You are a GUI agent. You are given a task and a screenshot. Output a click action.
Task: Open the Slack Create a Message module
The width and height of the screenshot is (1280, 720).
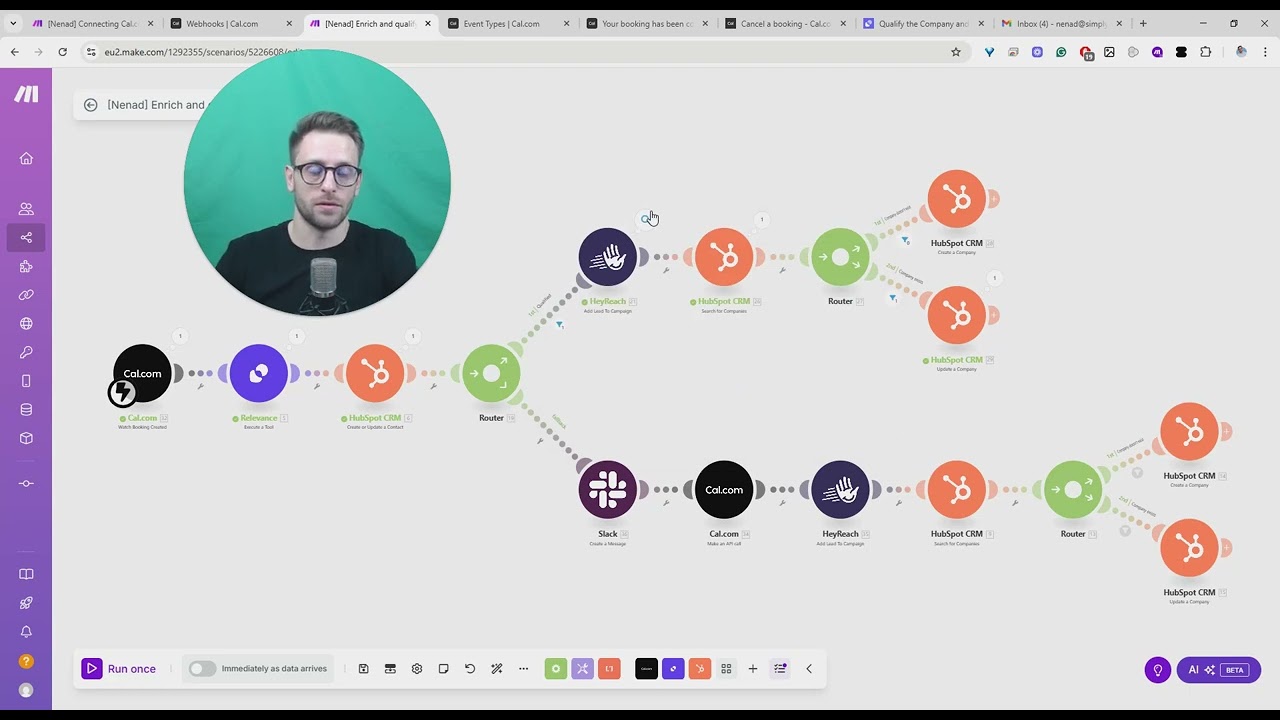click(608, 490)
